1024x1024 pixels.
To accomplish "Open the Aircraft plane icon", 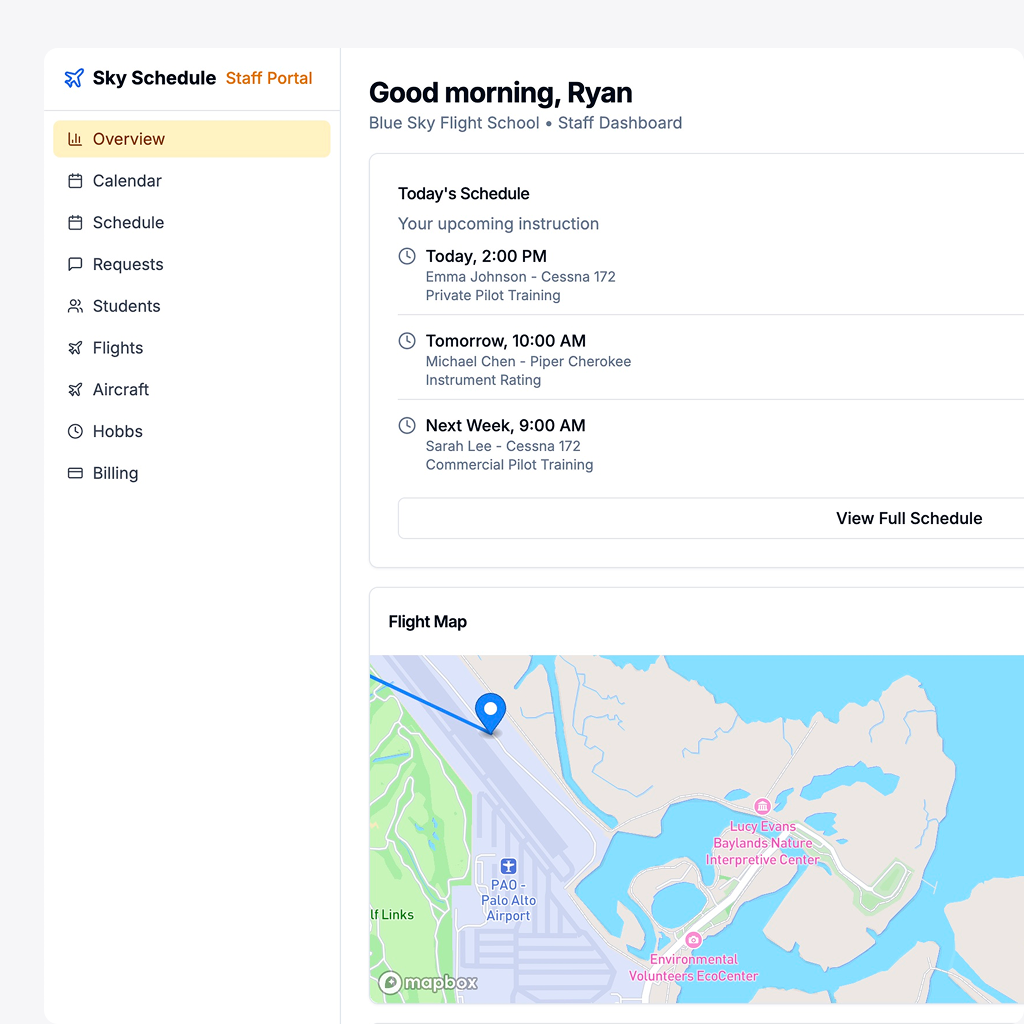I will pos(75,389).
